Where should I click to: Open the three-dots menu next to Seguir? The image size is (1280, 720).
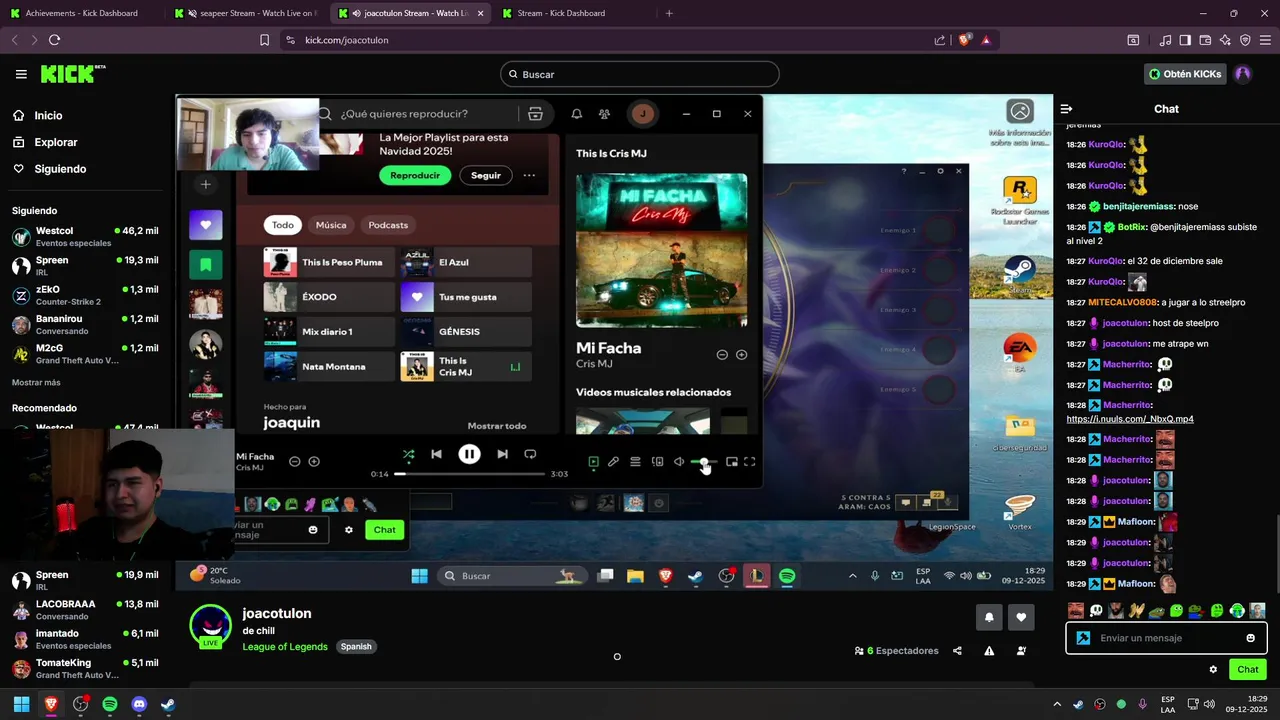[x=529, y=175]
